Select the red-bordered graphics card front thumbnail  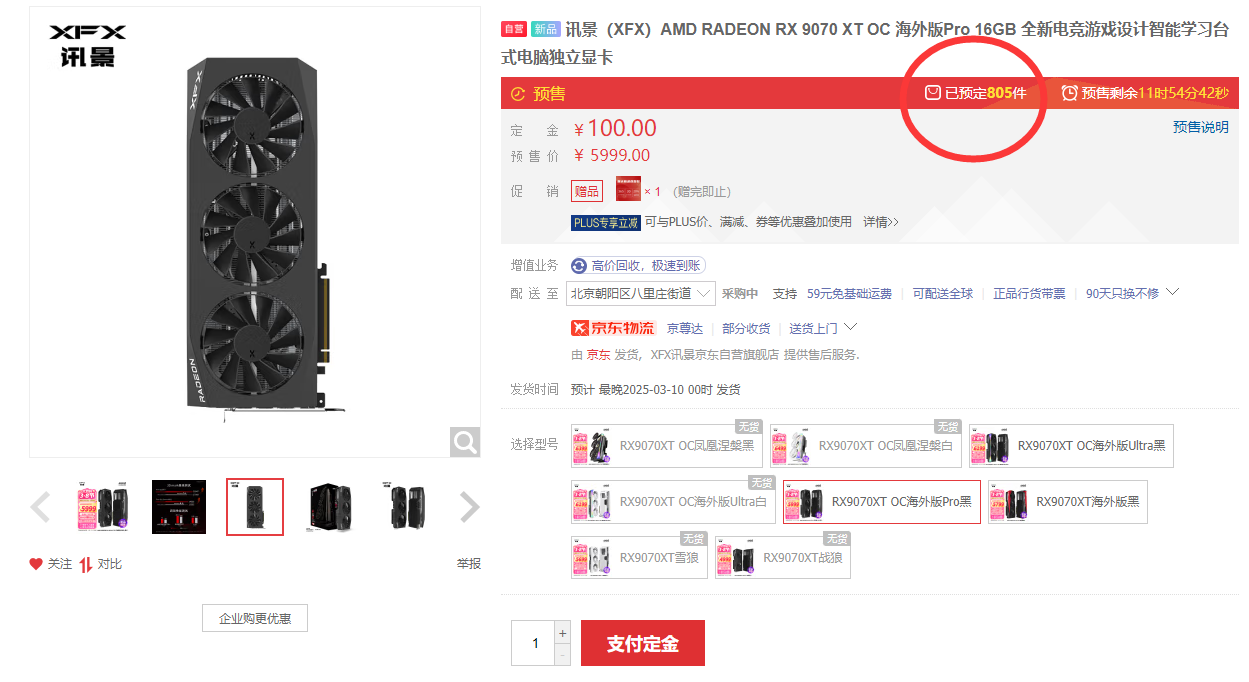point(255,507)
